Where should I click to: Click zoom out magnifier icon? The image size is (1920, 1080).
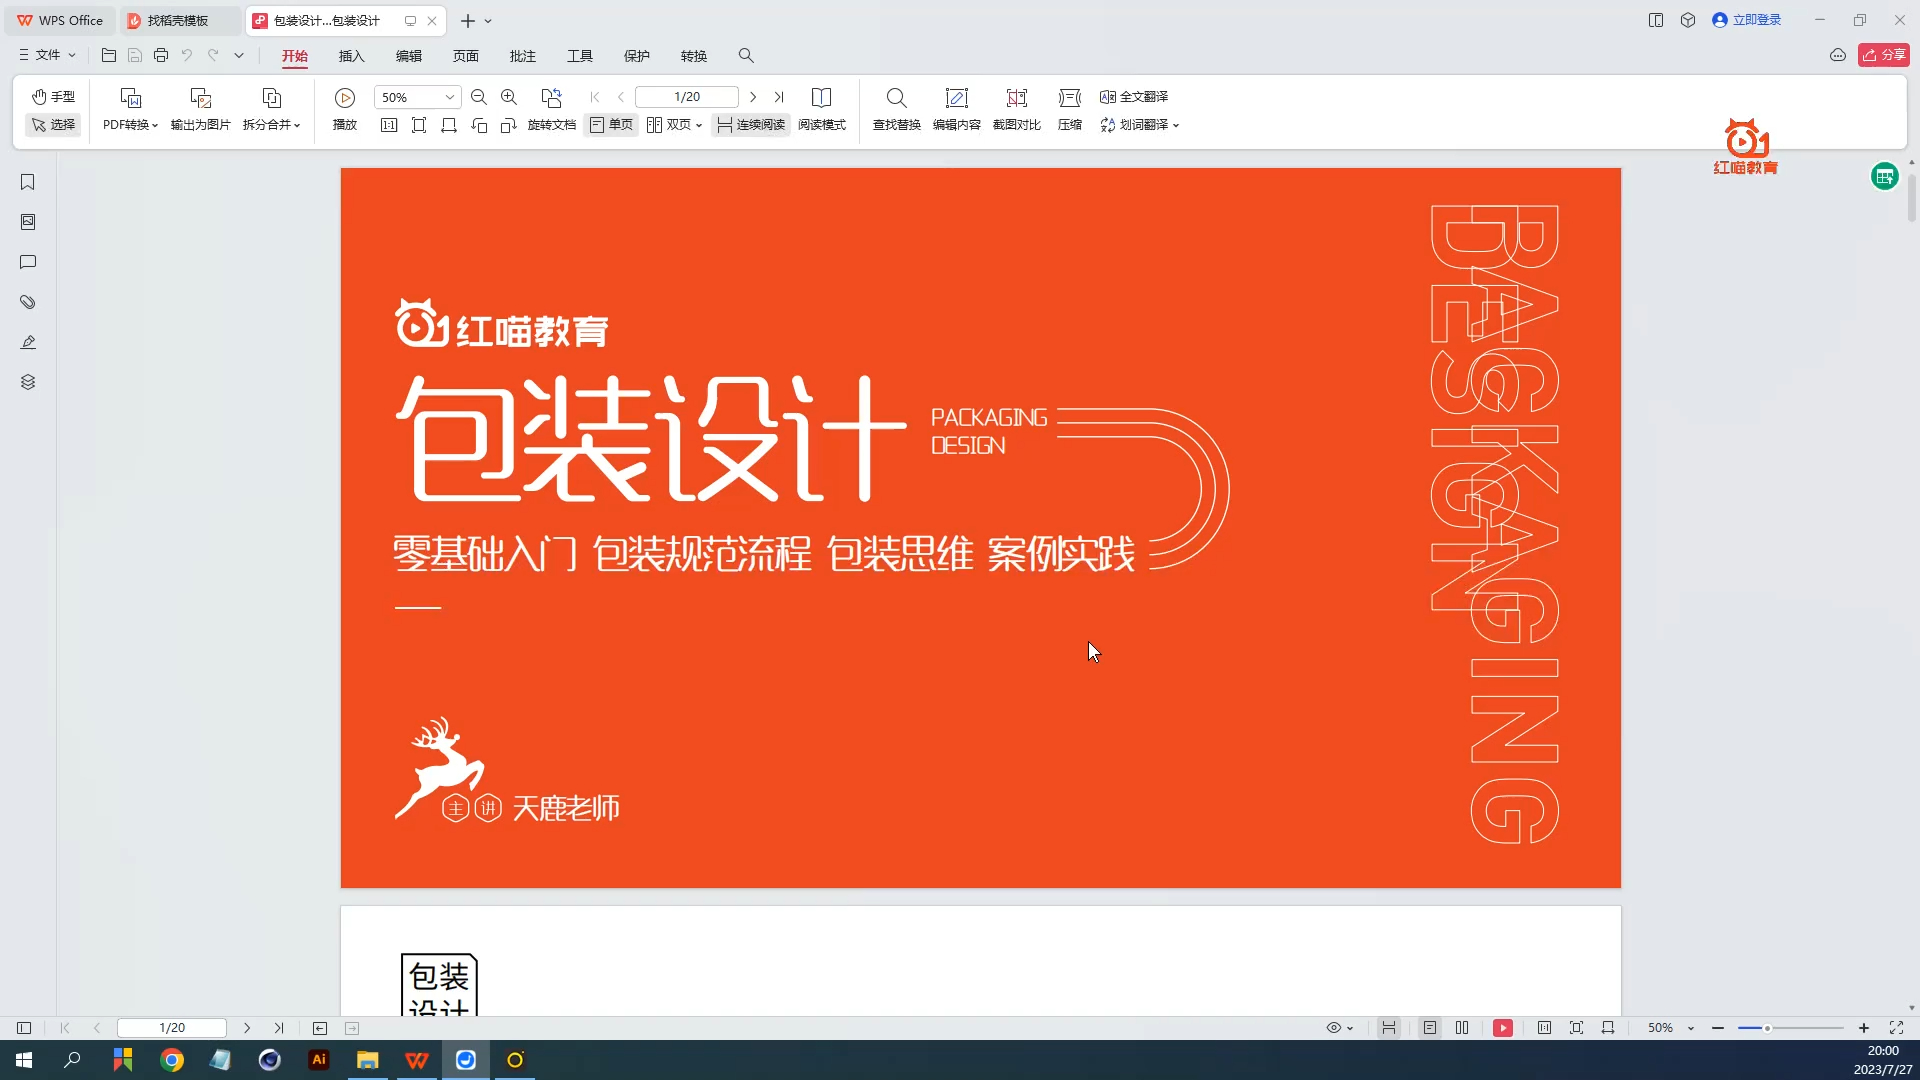coord(479,97)
